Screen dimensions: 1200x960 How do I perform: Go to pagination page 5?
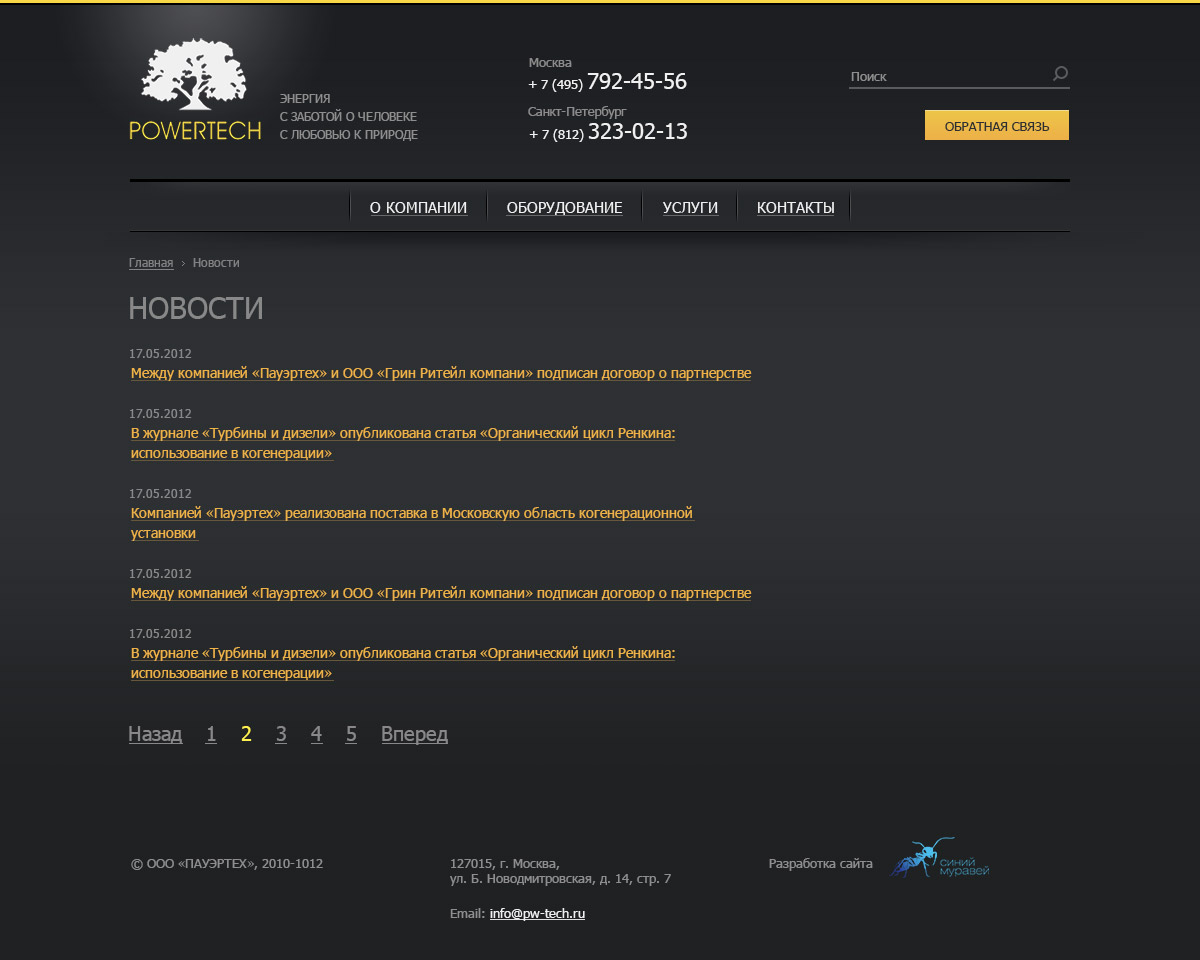[351, 734]
